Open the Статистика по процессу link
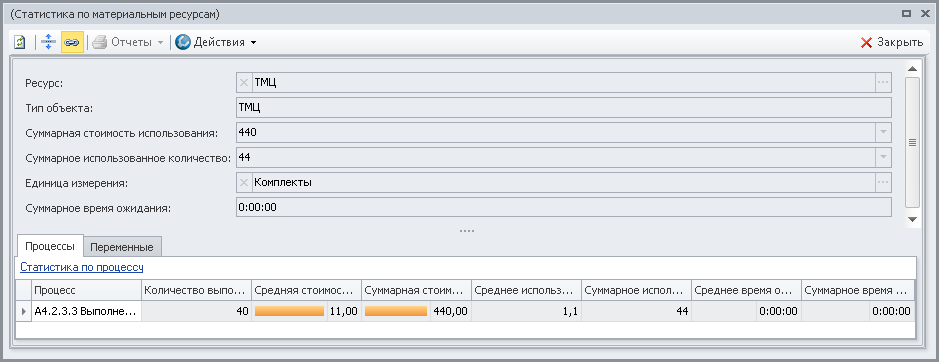Screen dimensions: 939x362 (81, 267)
